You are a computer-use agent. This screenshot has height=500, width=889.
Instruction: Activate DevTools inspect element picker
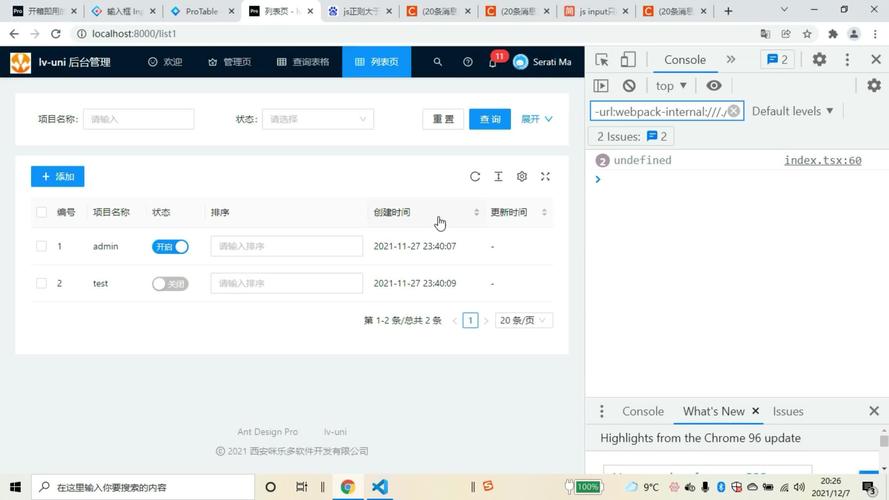click(602, 60)
